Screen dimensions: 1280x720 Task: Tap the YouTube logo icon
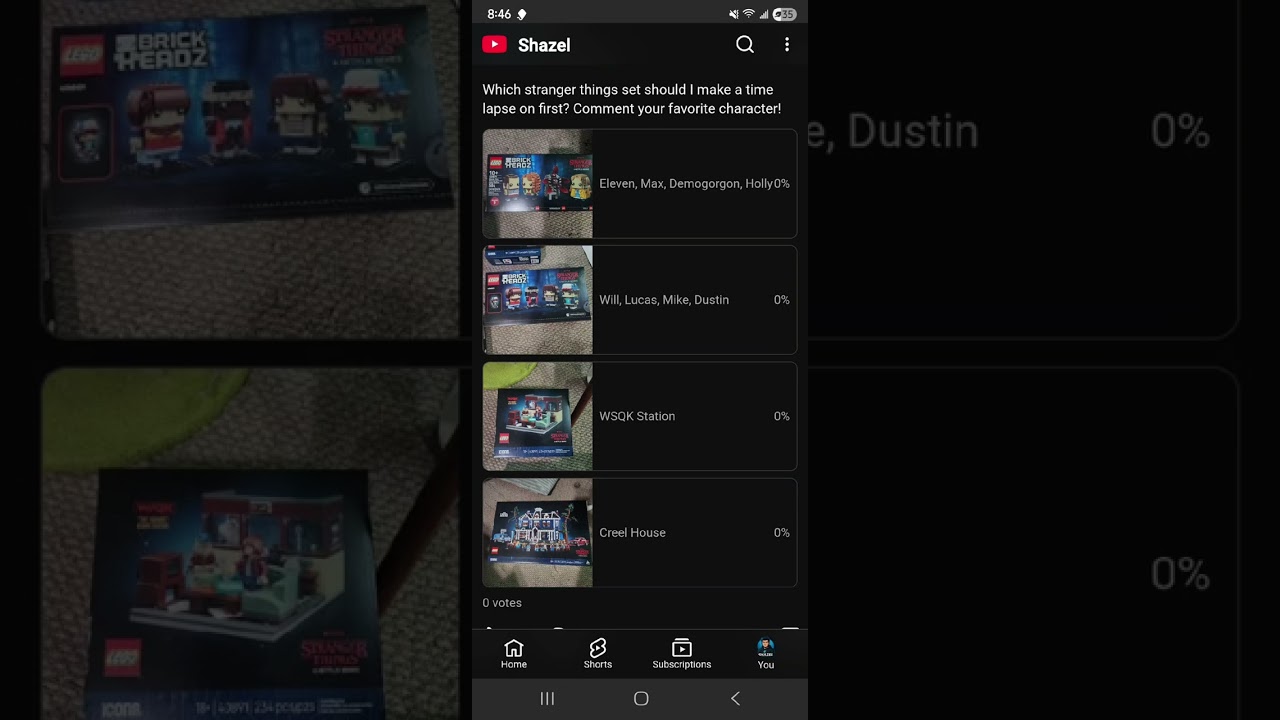494,44
